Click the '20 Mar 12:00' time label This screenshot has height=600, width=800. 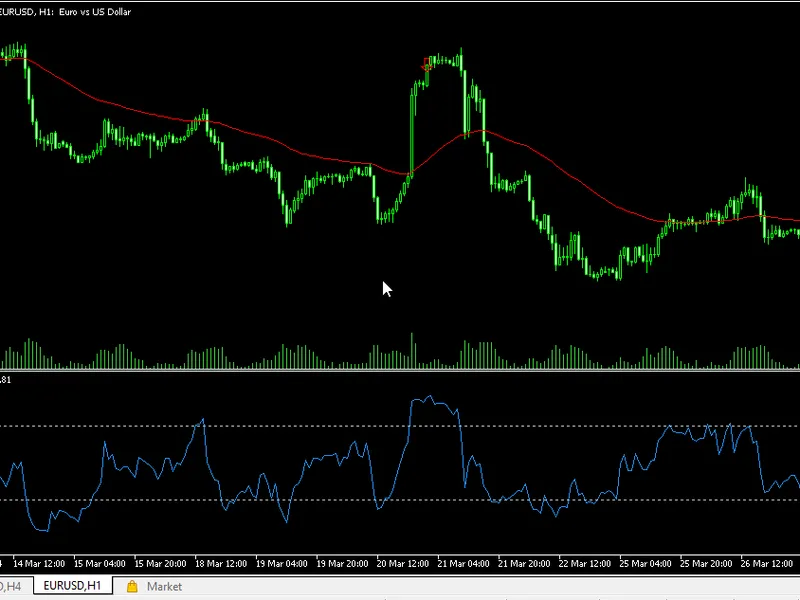pos(403,564)
